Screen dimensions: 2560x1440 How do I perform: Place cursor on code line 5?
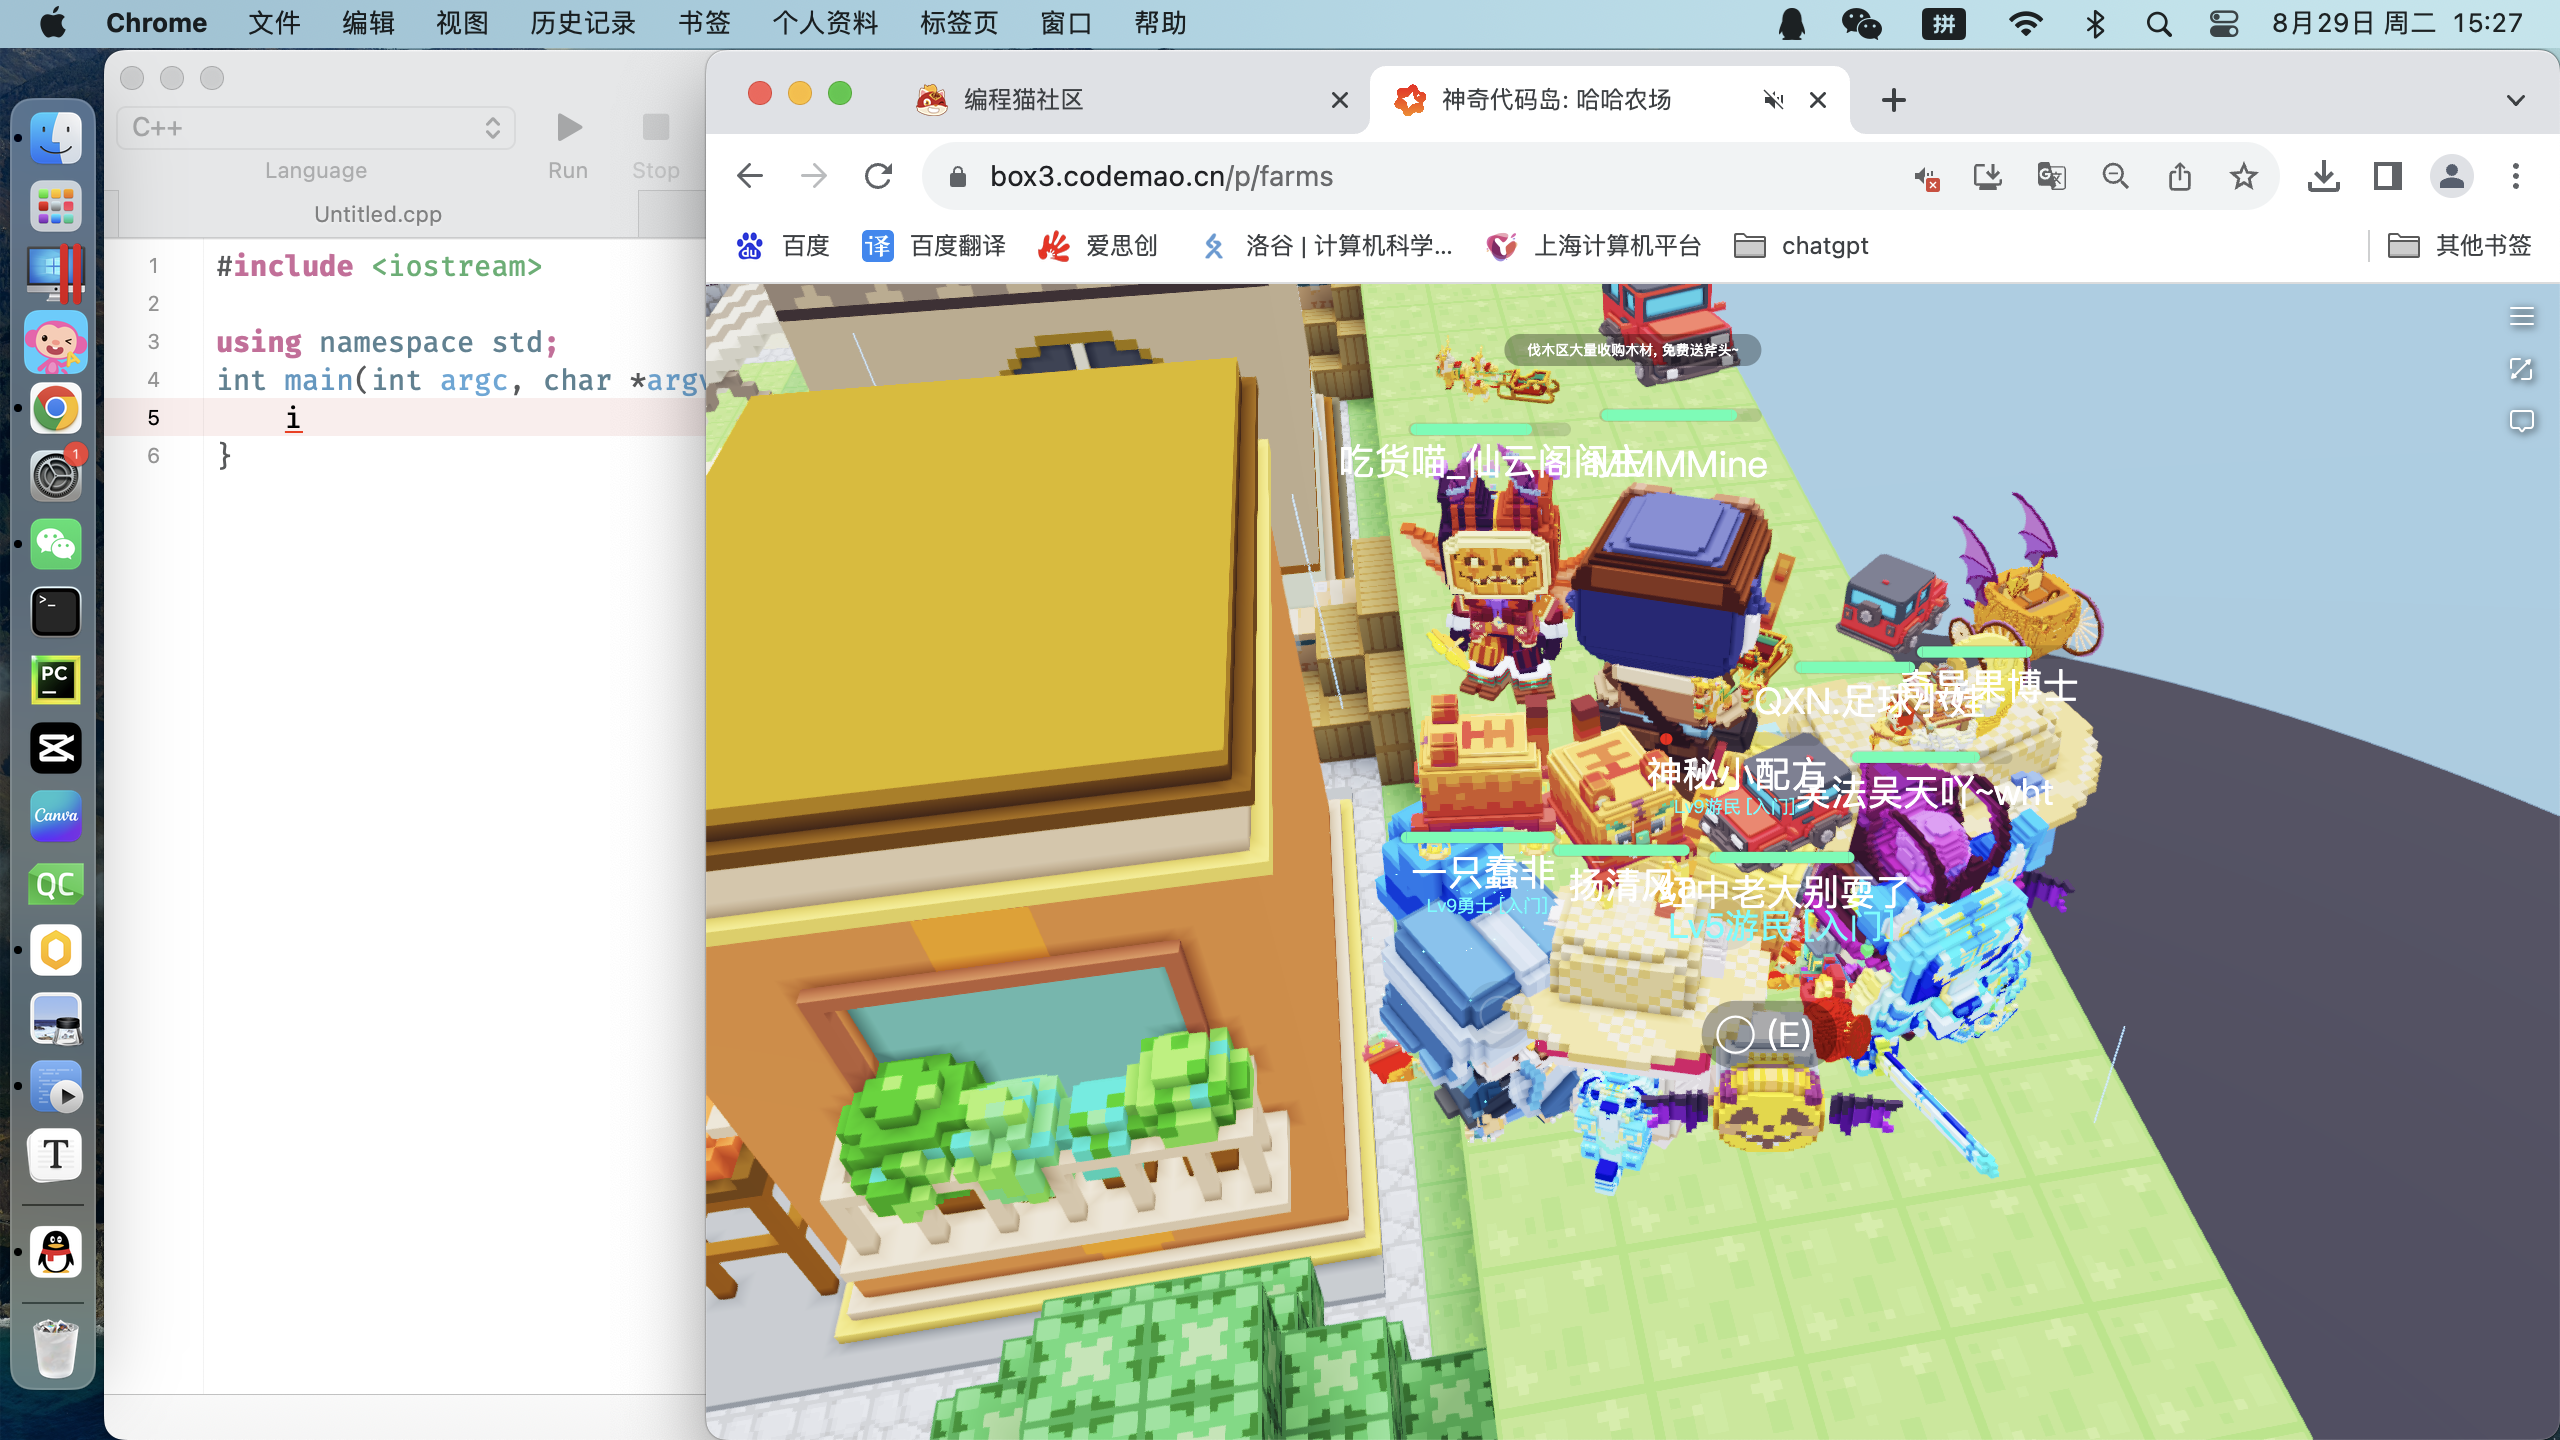pos(455,418)
